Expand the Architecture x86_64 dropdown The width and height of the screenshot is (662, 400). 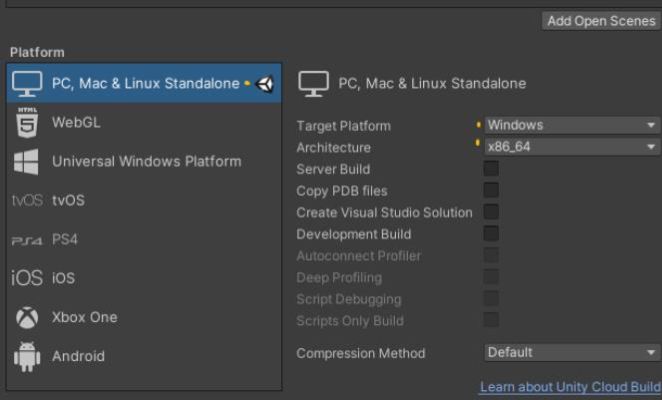(572, 147)
